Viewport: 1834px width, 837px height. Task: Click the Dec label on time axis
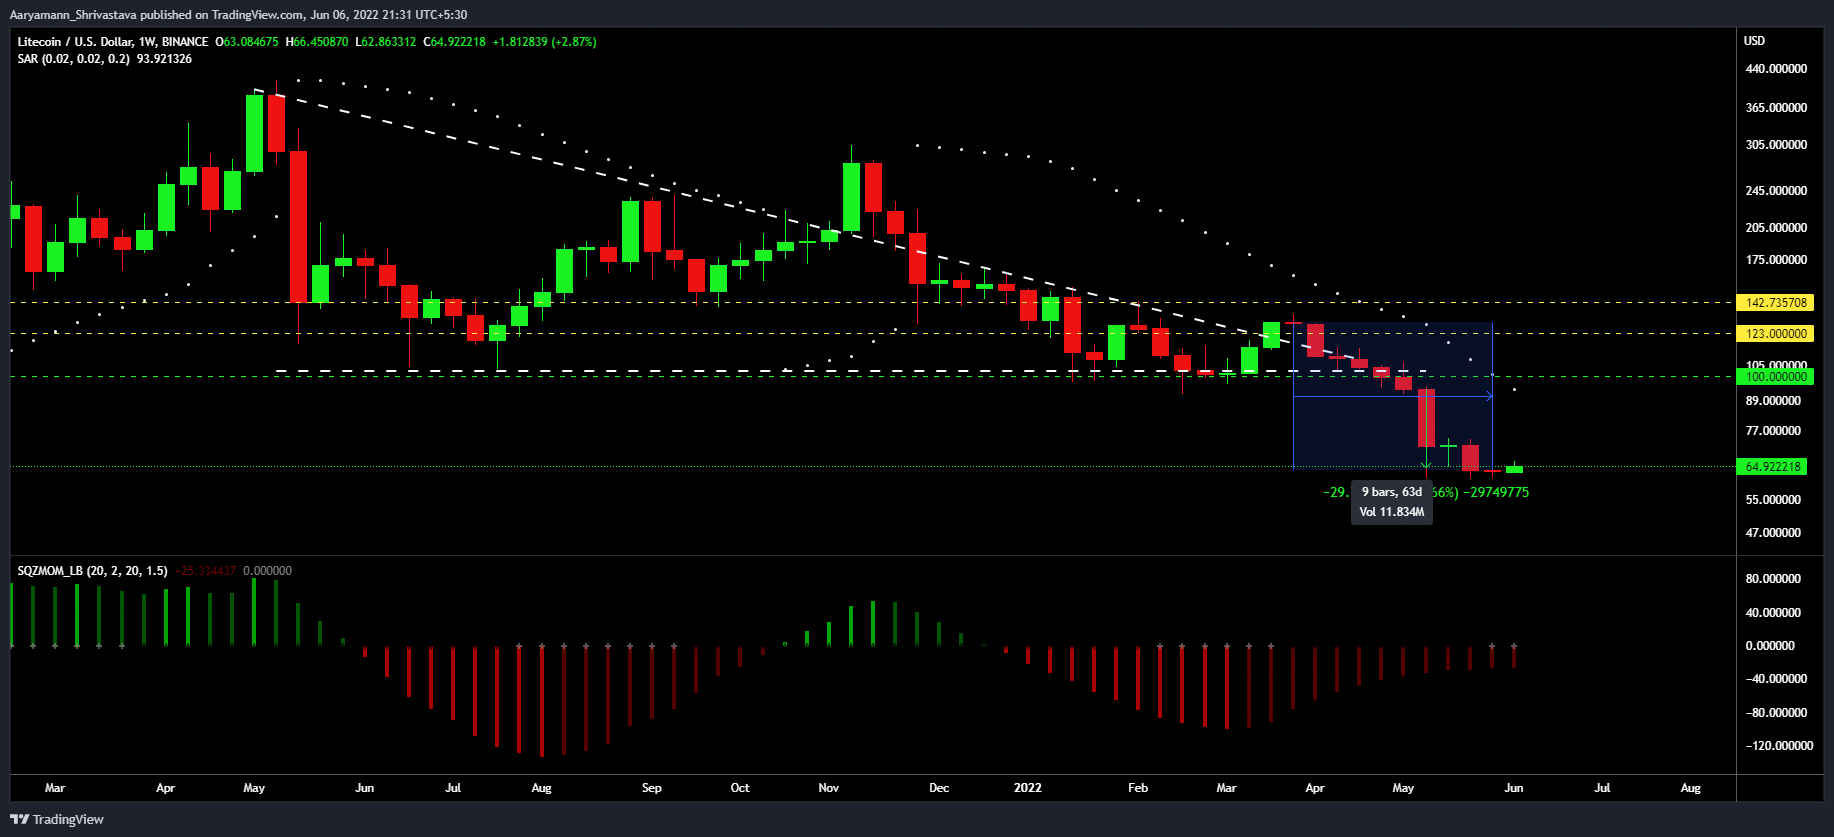coord(939,788)
